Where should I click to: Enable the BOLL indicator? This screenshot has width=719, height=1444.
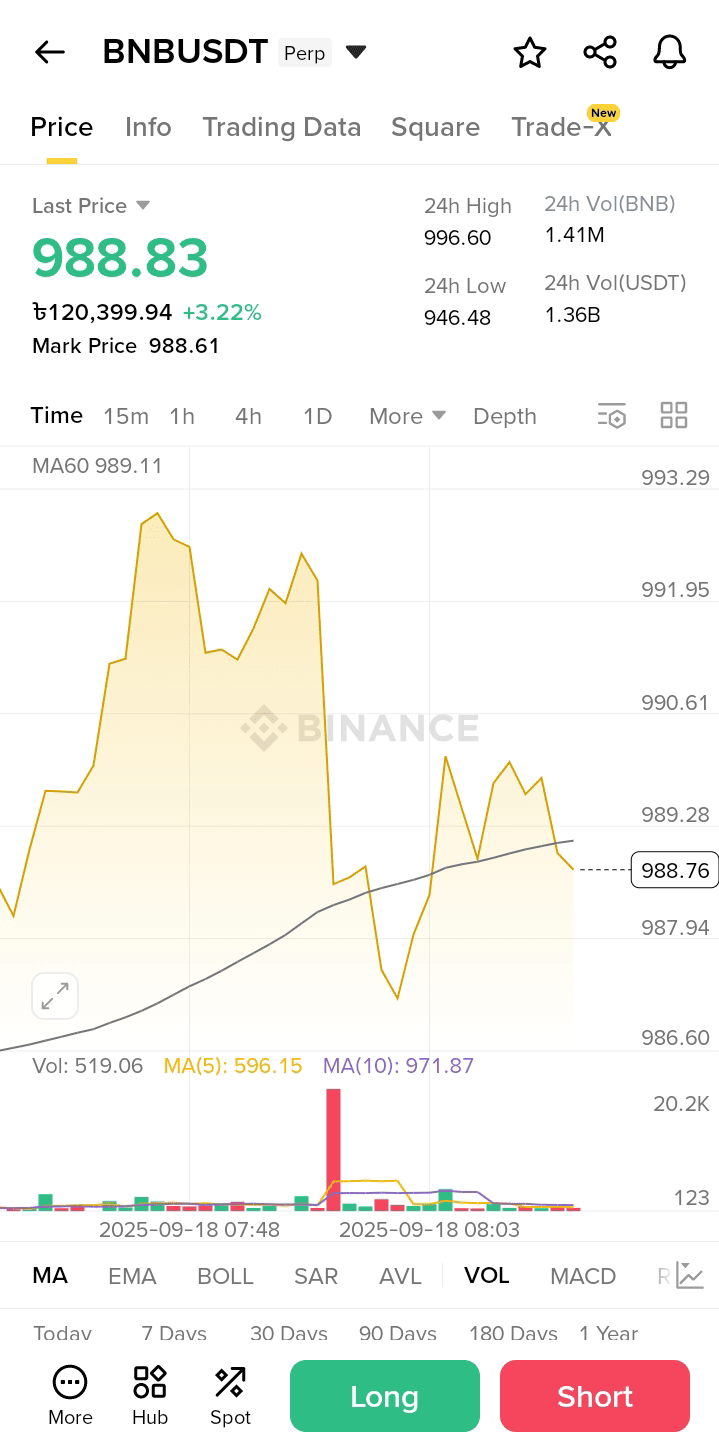point(225,1276)
